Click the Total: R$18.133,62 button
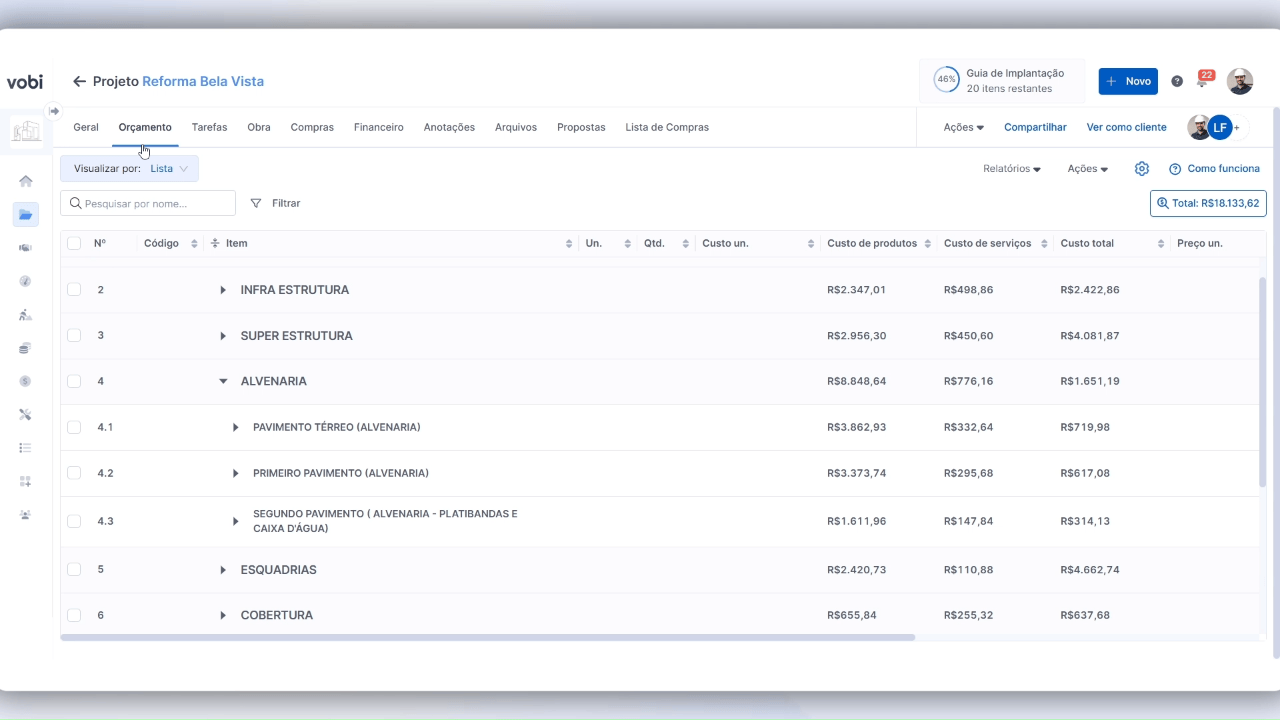Image resolution: width=1280 pixels, height=720 pixels. pos(1208,203)
